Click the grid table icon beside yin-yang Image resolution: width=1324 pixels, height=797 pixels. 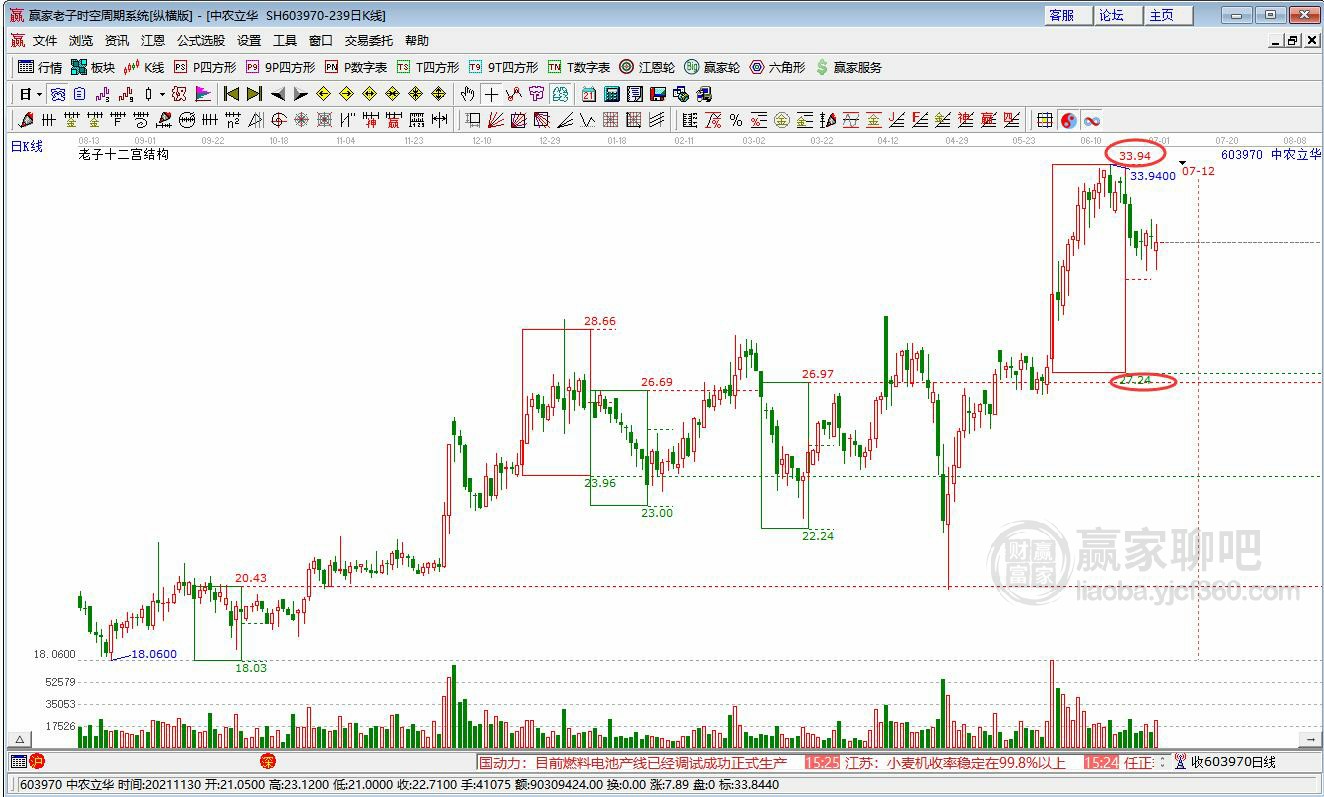pyautogui.click(x=1044, y=120)
